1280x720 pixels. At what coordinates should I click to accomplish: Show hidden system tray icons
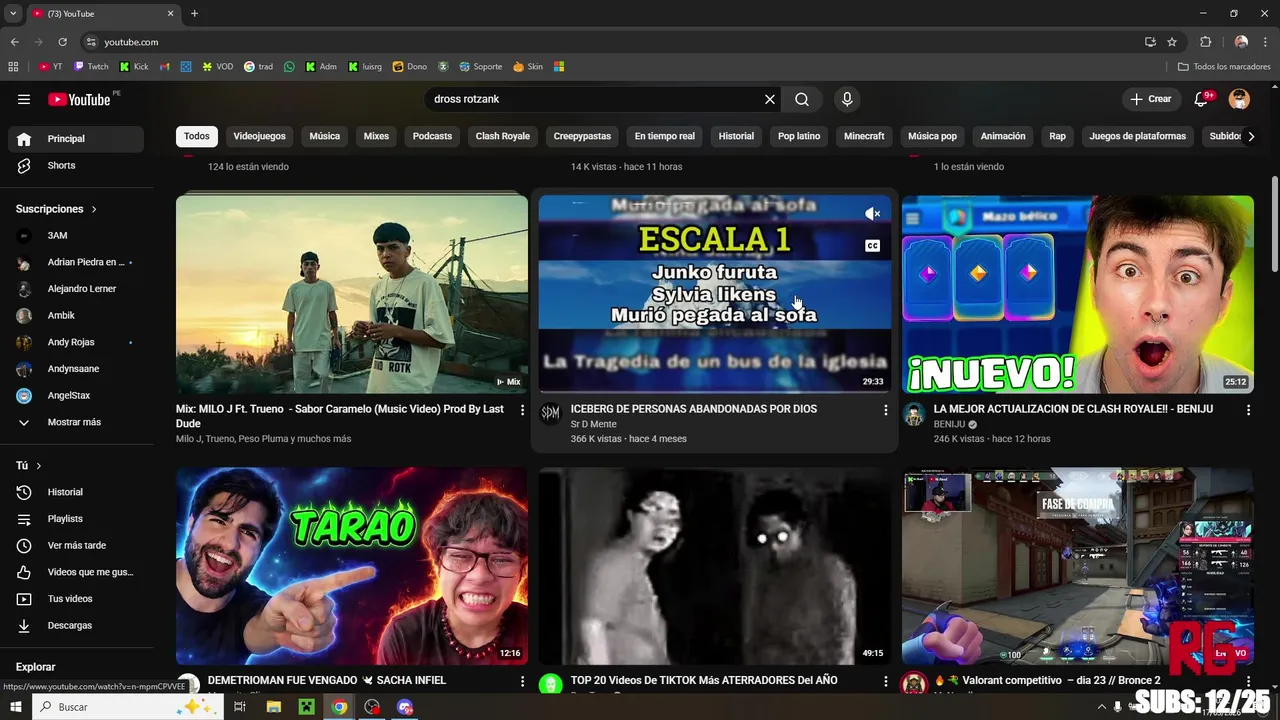1102,707
